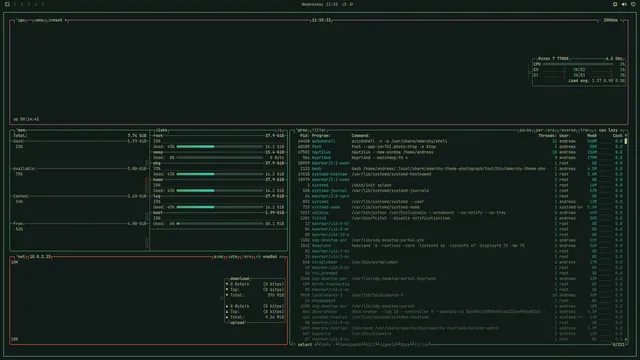The height and width of the screenshot is (360, 640).
Task: Click the launcher icon in the top bar
Action: pyautogui.click(x=7, y=4)
